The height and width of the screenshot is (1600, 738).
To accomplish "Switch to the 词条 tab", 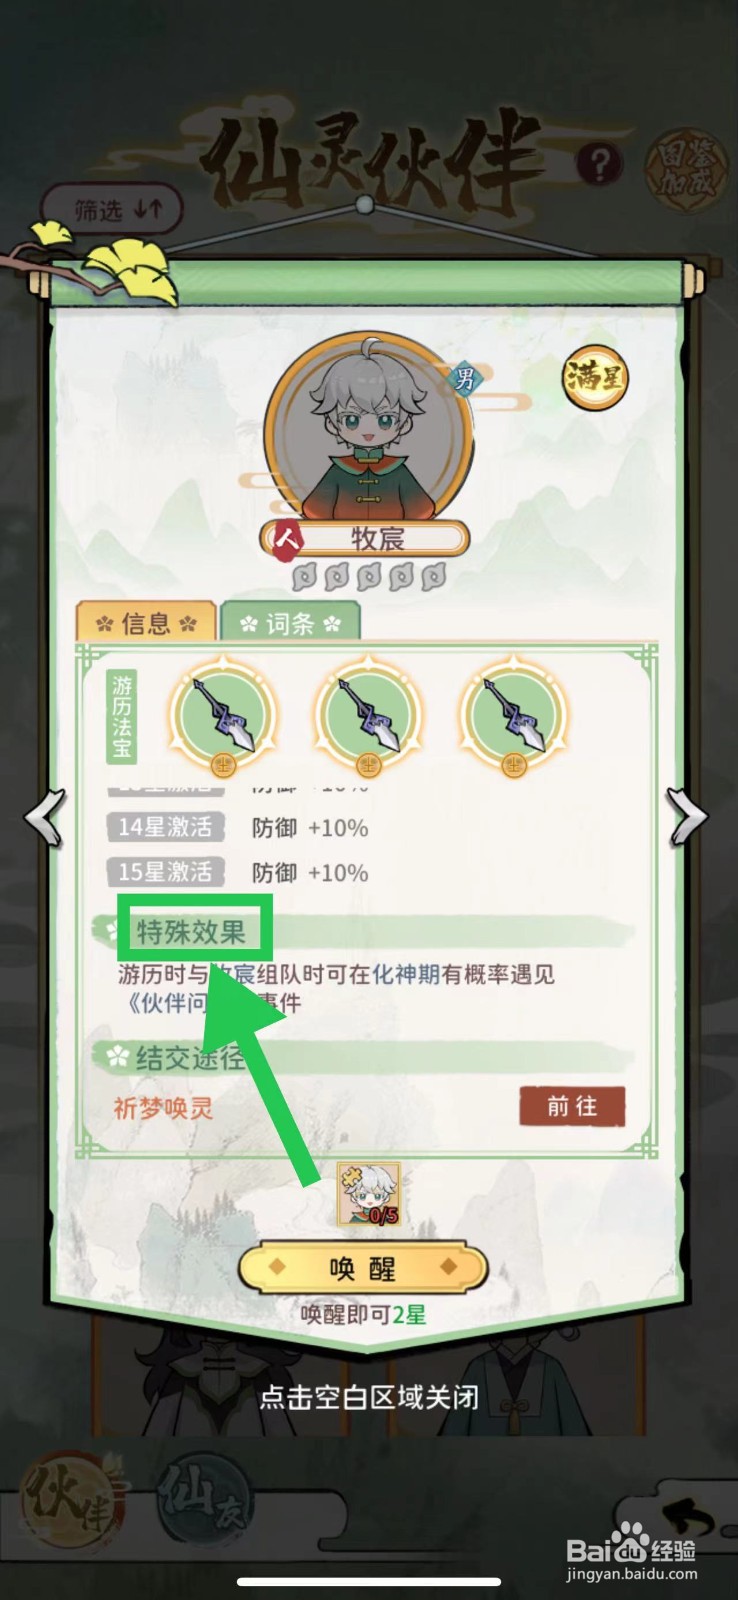I will [290, 623].
